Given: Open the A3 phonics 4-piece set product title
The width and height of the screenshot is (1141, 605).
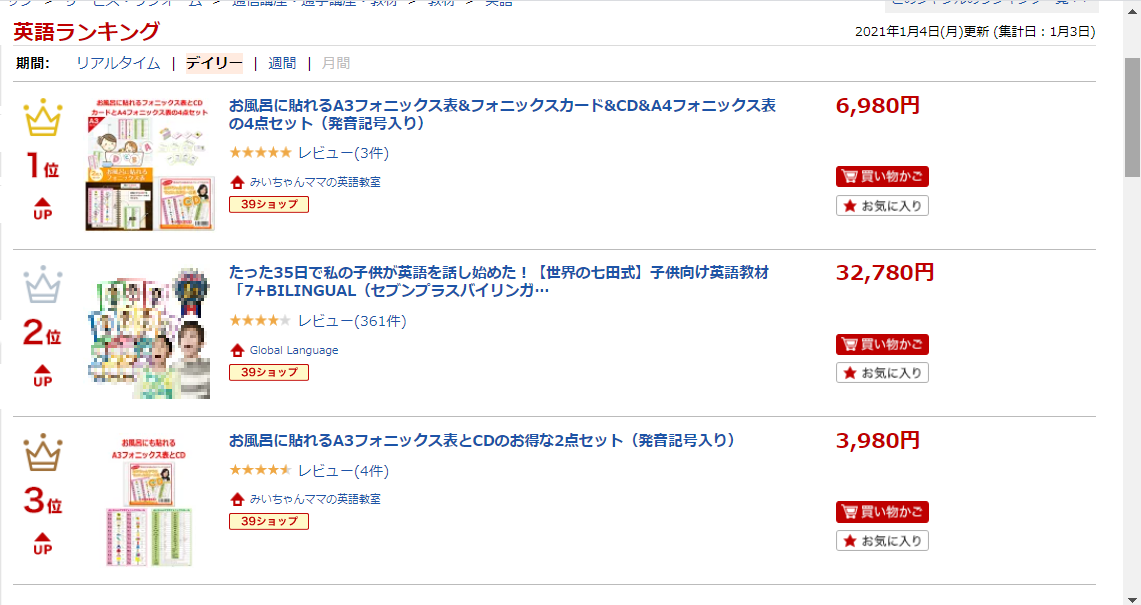Looking at the screenshot, I should point(502,114).
